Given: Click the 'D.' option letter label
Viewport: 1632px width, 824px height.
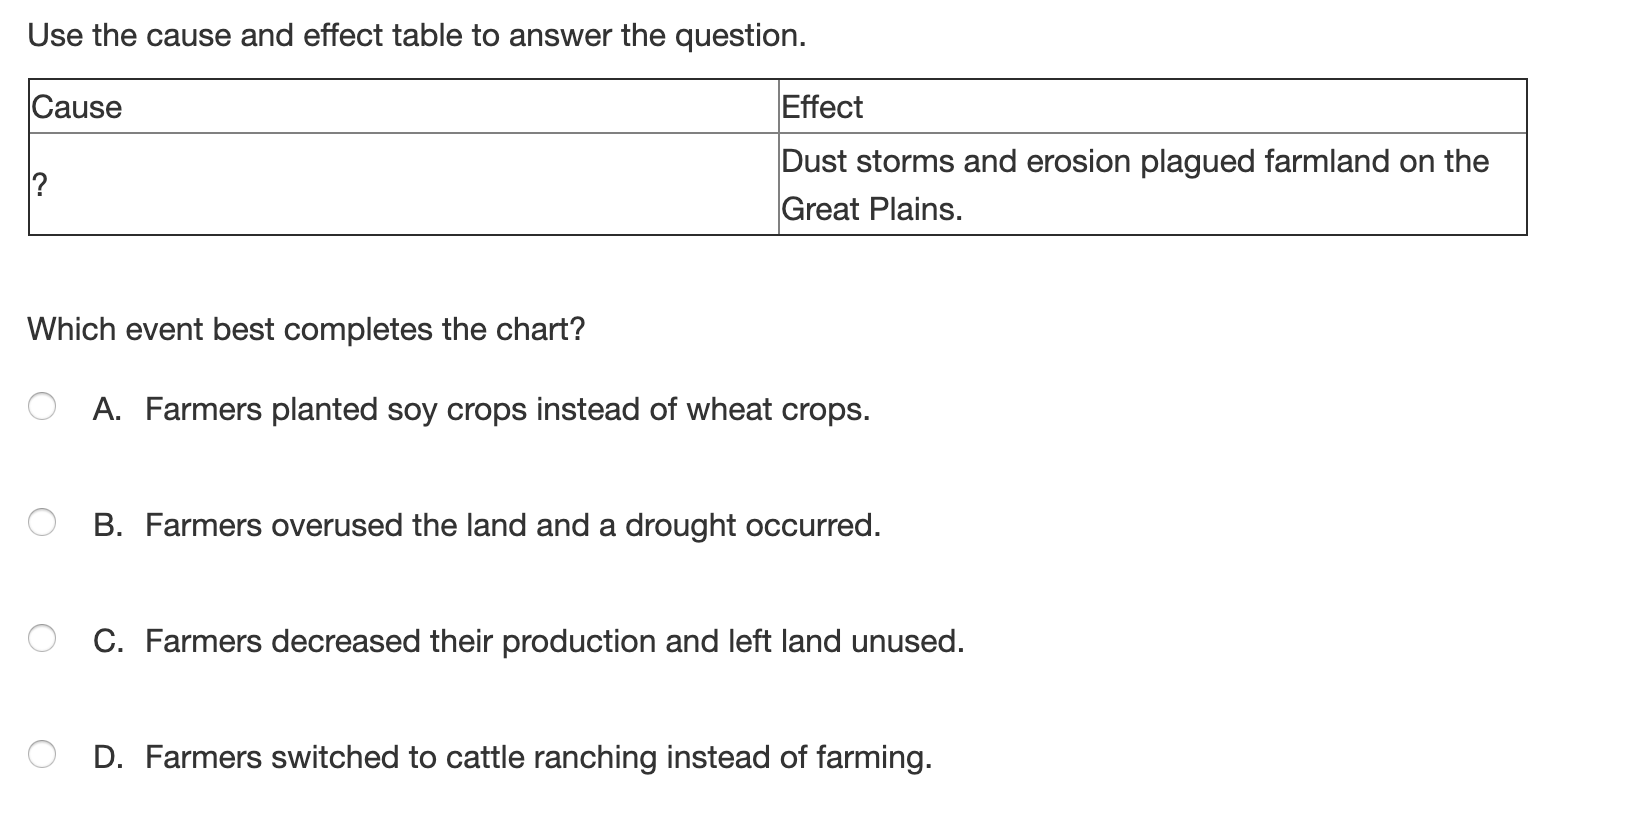Looking at the screenshot, I should coord(107,757).
